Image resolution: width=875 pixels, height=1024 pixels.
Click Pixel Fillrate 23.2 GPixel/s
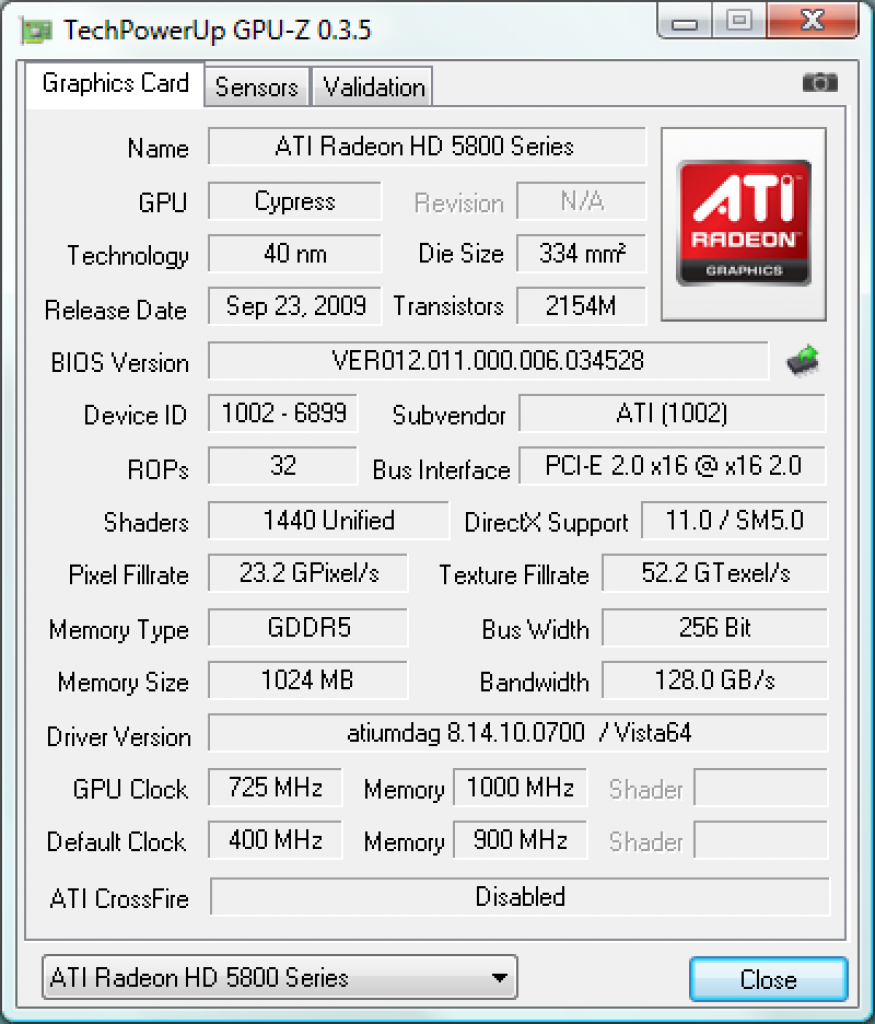point(308,573)
